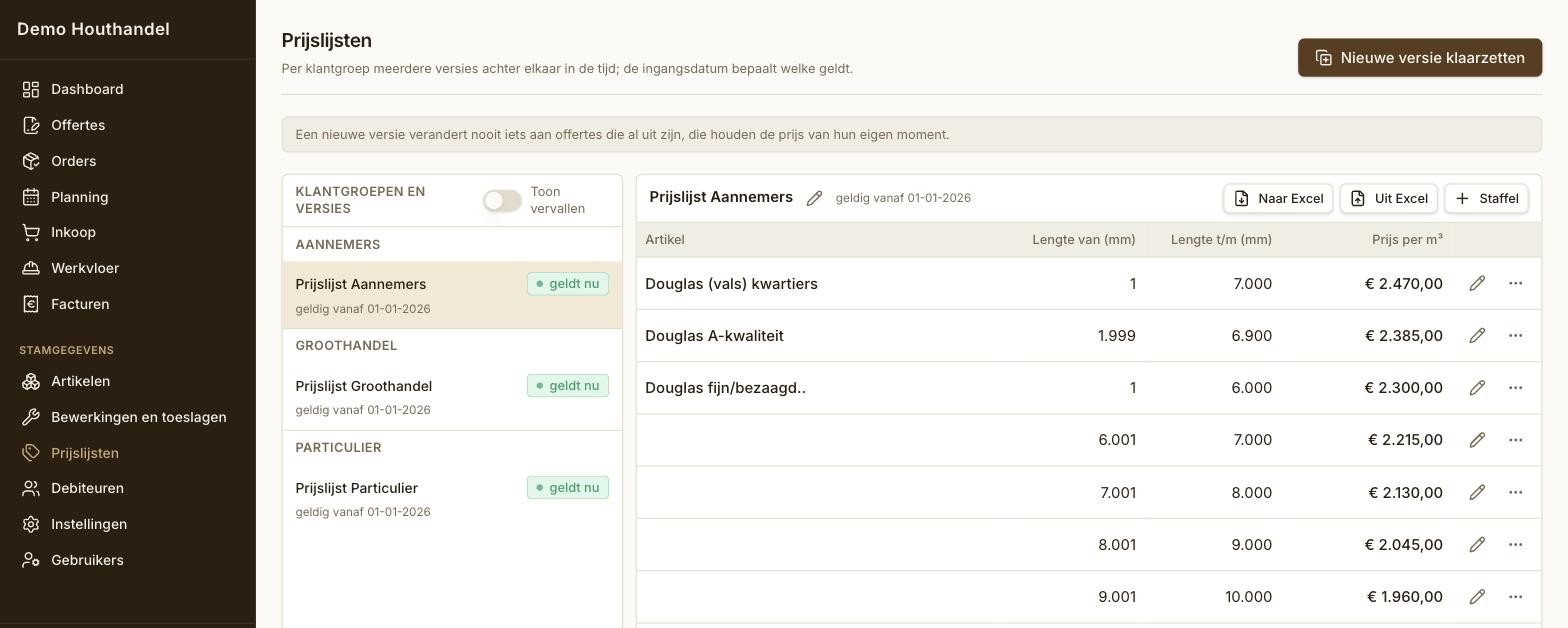Click the Artikel column header
This screenshot has width=1568, height=628.
pyautogui.click(x=665, y=240)
